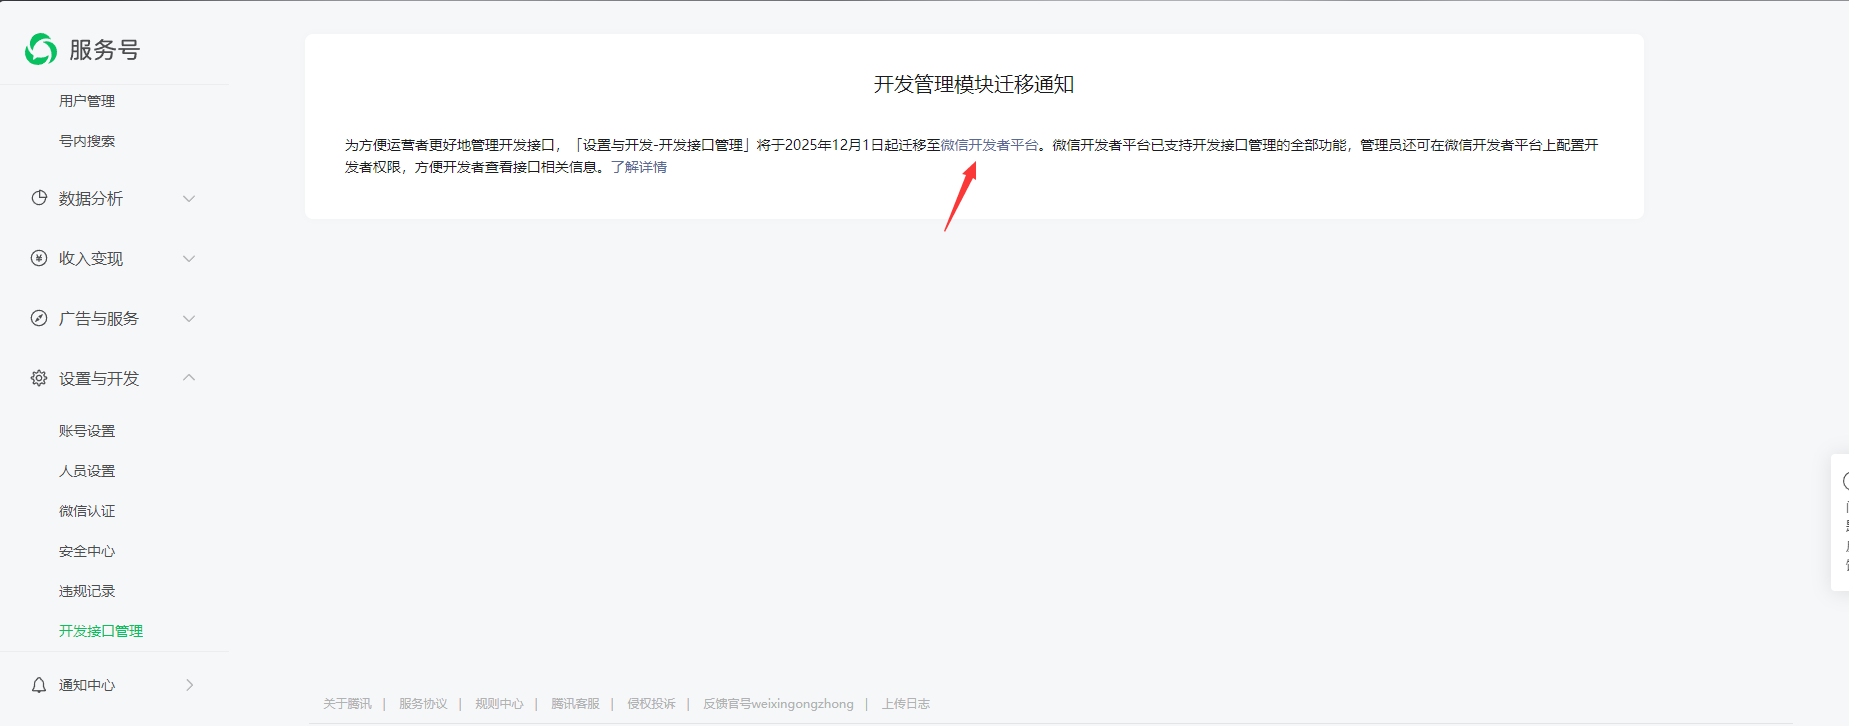Click 反馈官号weixingongzhong footer link

pyautogui.click(x=778, y=704)
